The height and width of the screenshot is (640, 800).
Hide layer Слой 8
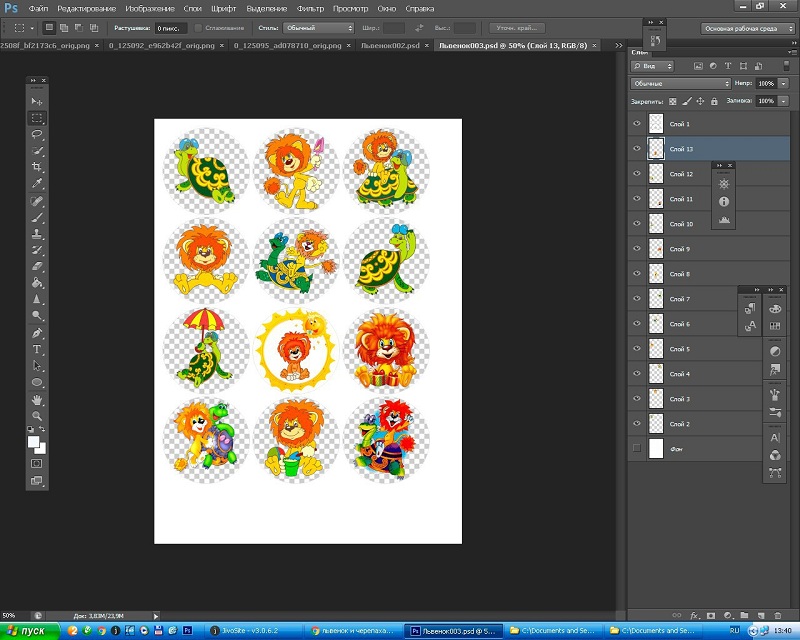coord(637,274)
